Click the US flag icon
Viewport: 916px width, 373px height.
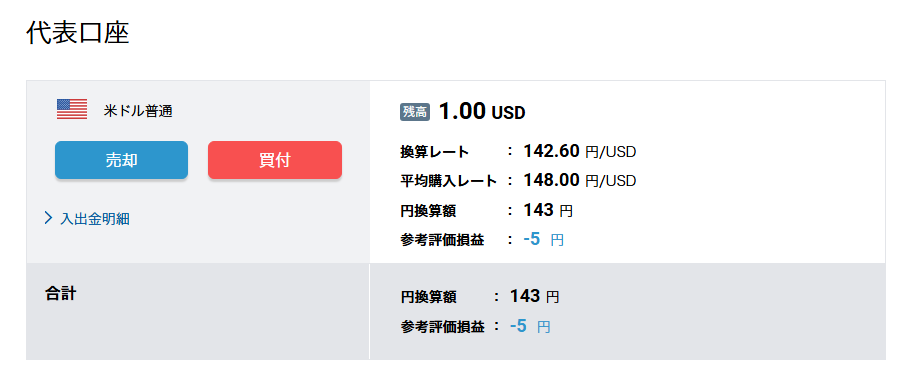coord(72,109)
